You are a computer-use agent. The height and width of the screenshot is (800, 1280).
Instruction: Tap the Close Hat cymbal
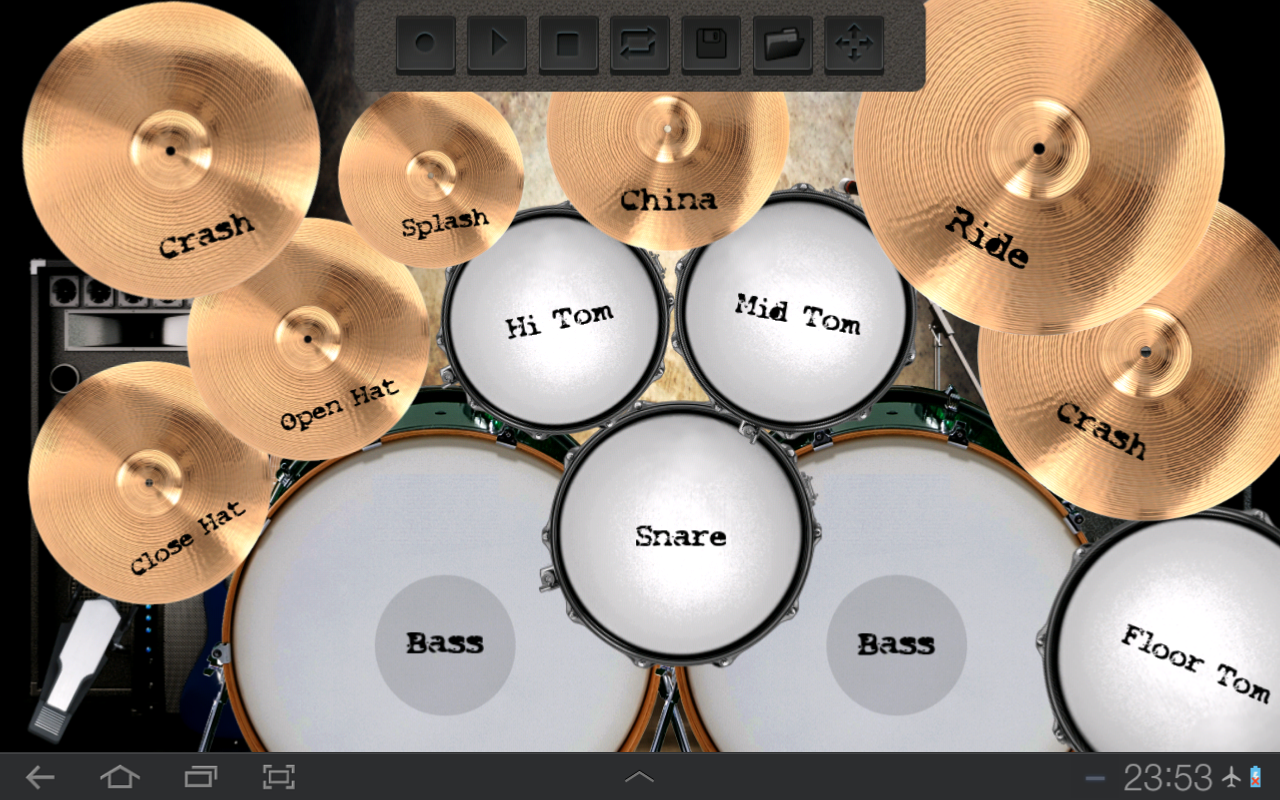pos(150,482)
